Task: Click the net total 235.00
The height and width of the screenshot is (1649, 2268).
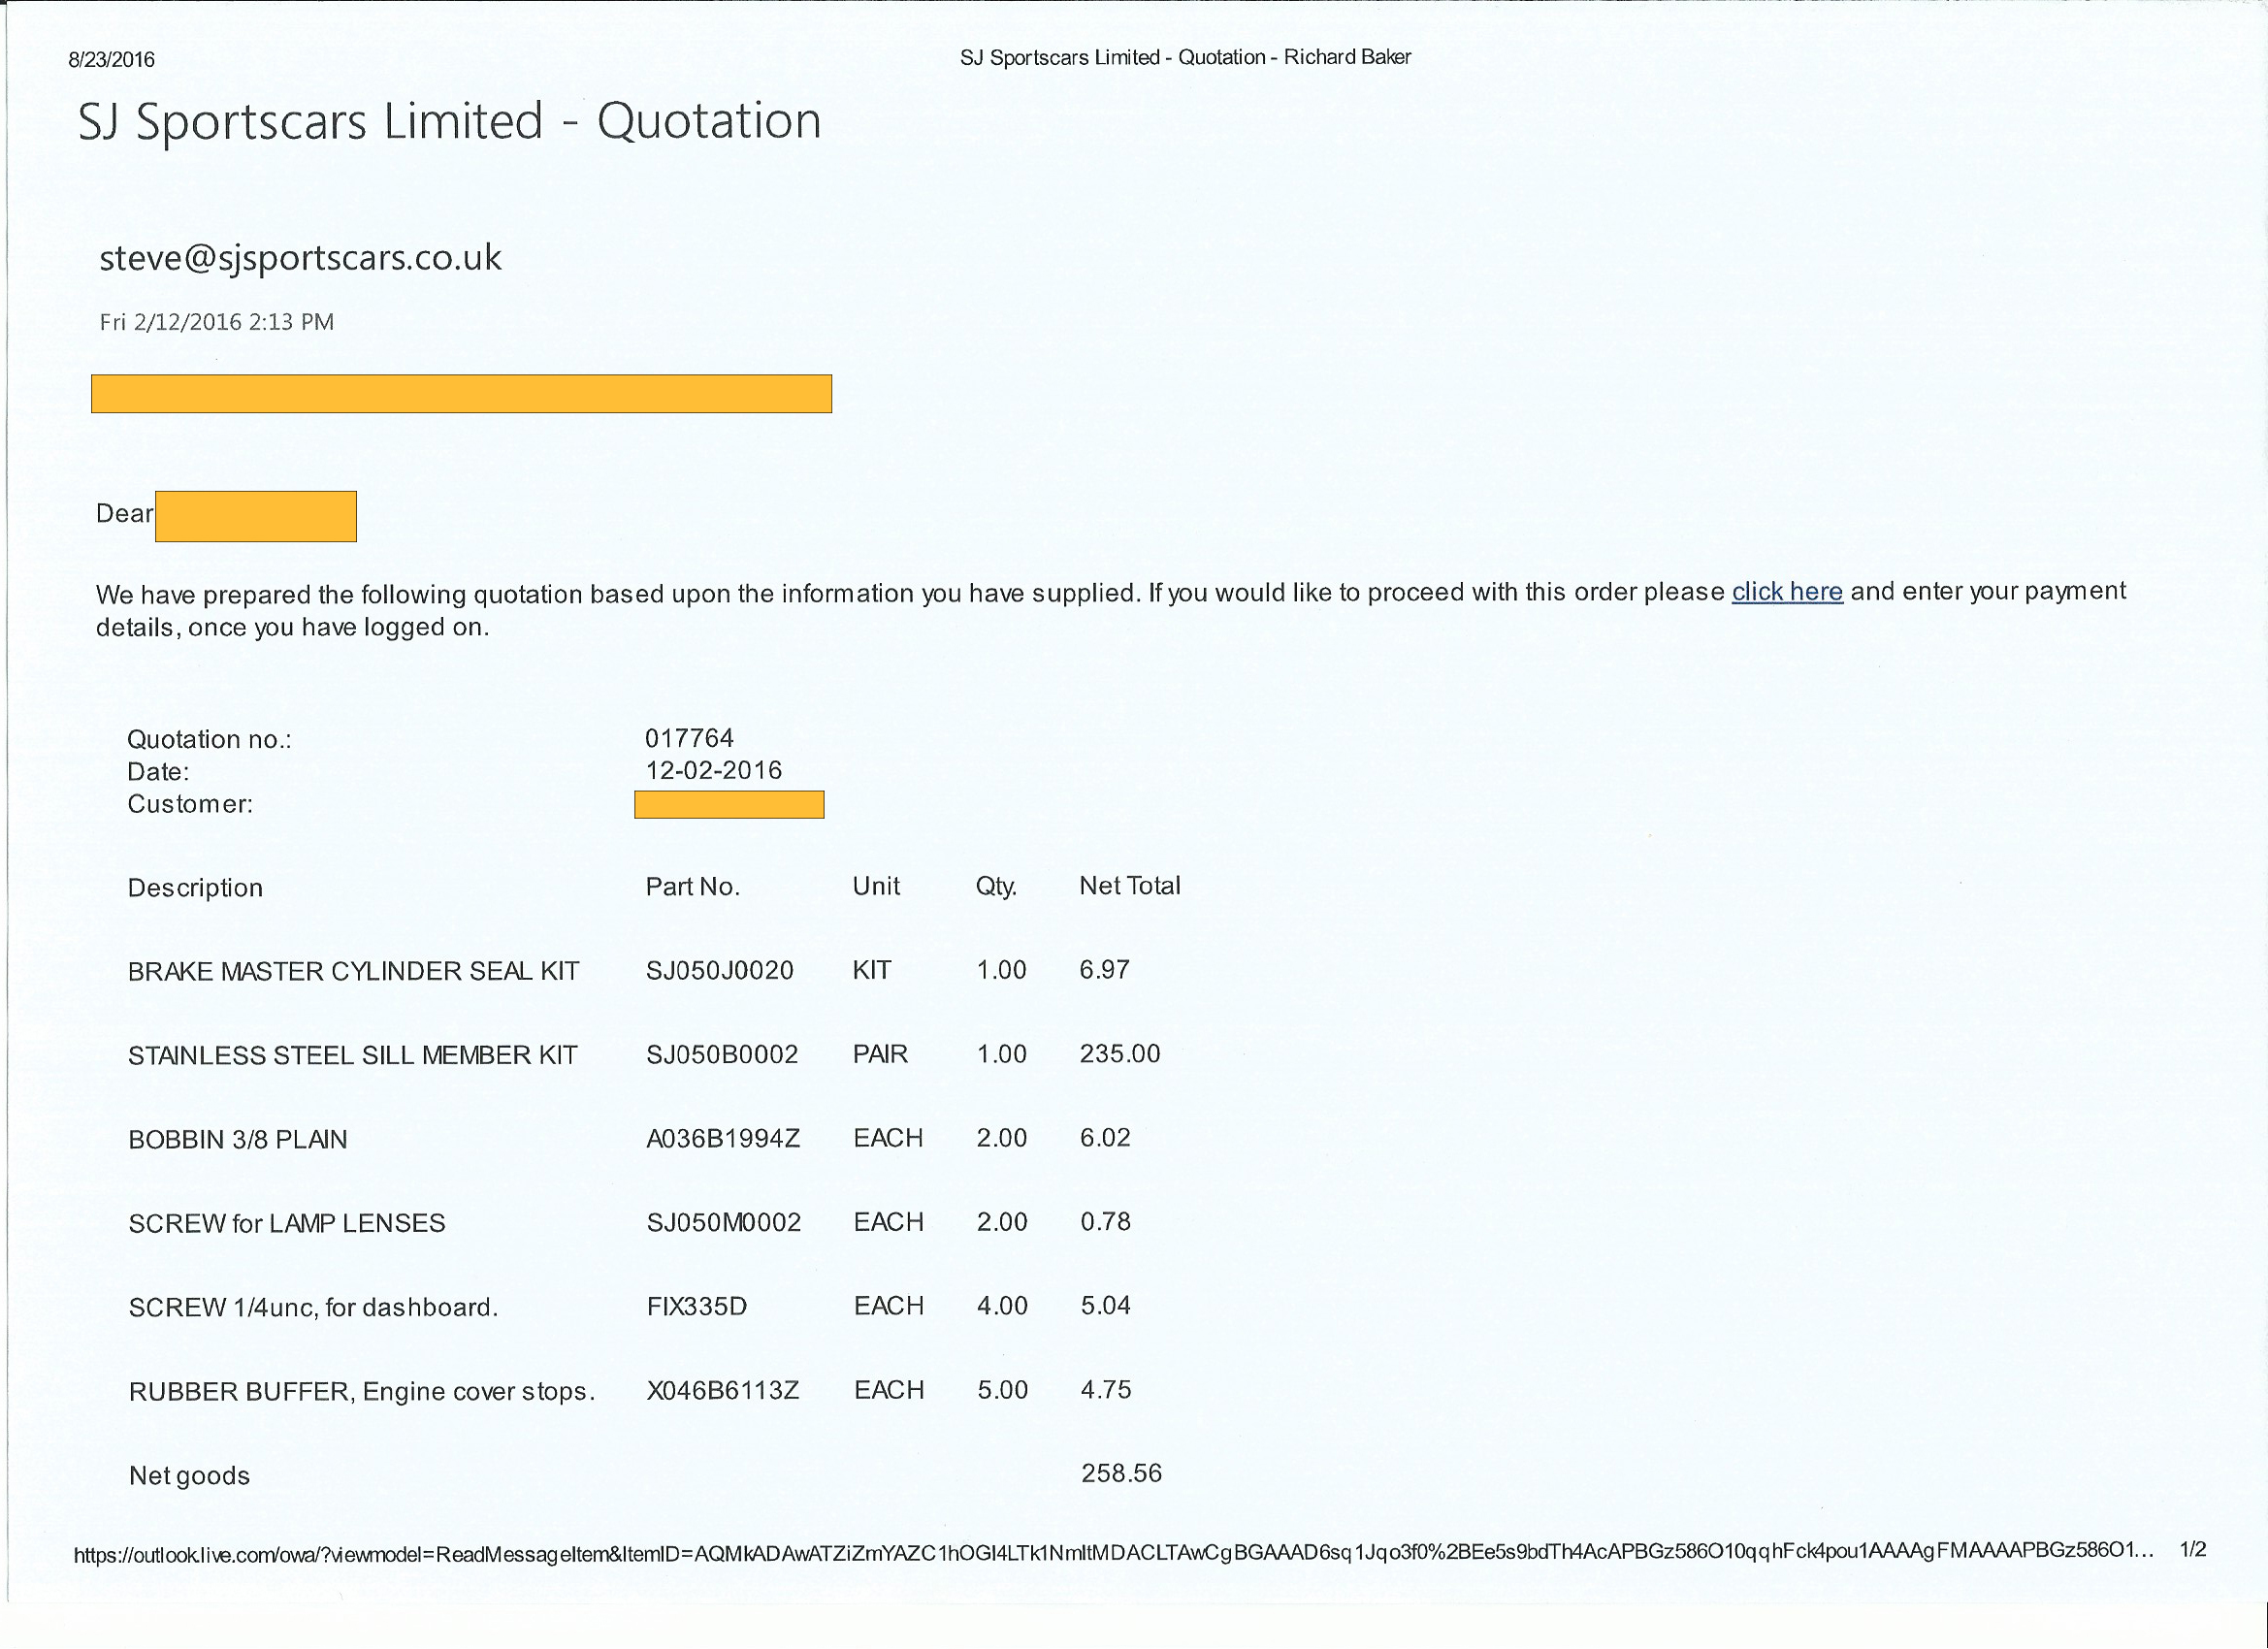Action: click(x=1120, y=1053)
